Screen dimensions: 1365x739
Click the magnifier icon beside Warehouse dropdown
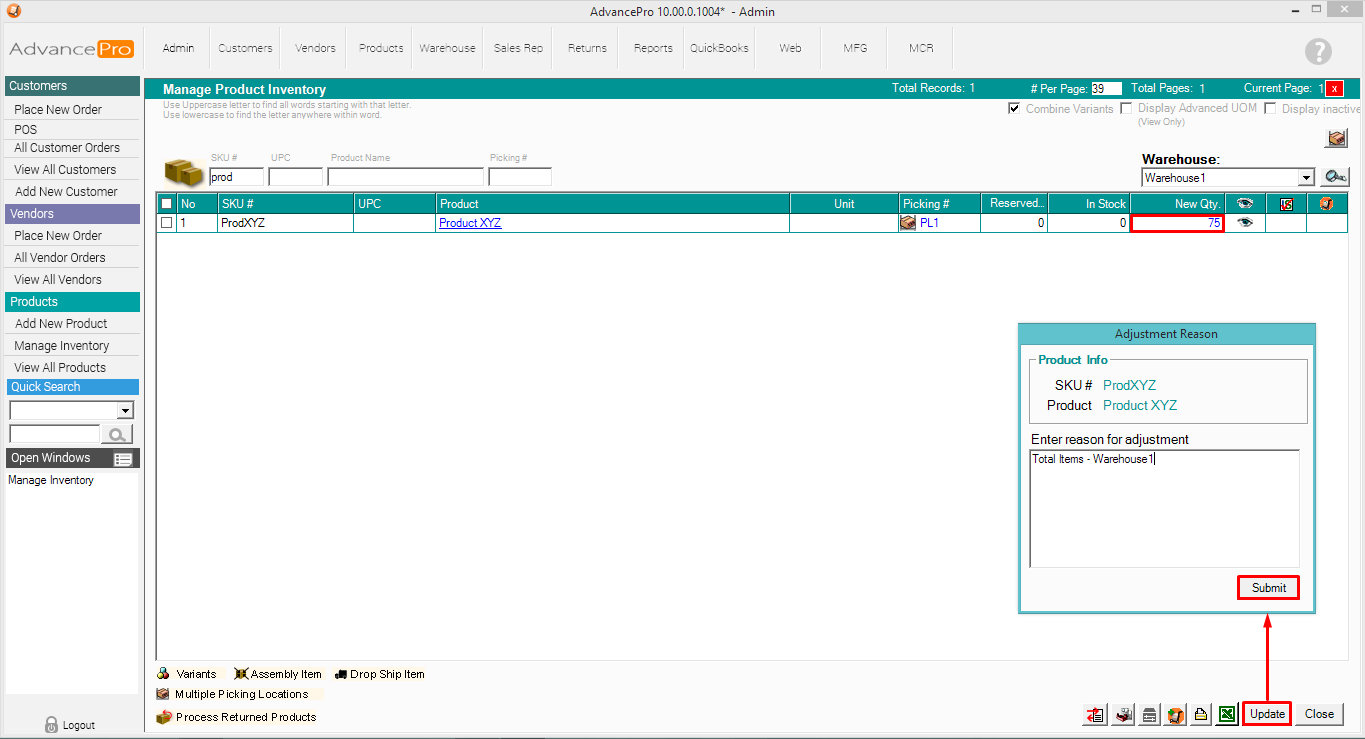tap(1334, 177)
